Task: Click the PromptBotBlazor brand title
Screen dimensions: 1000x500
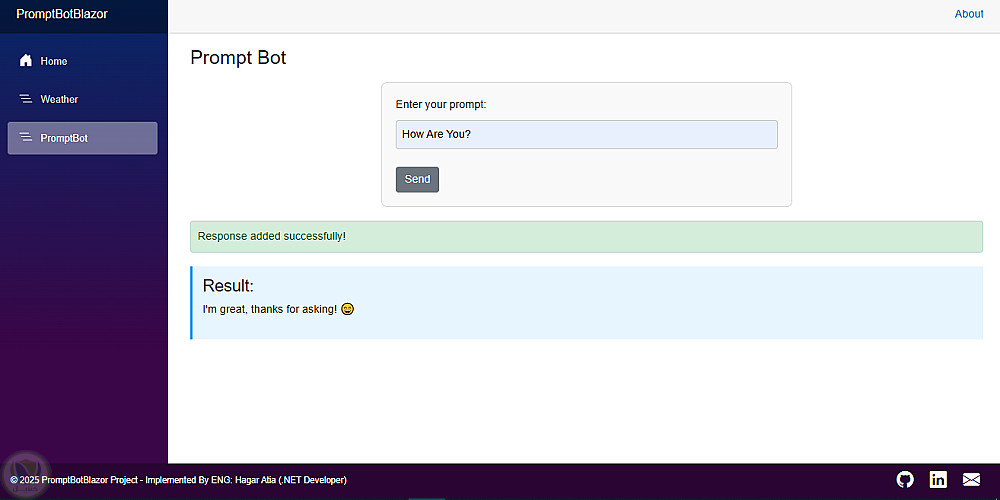Action: [62, 14]
